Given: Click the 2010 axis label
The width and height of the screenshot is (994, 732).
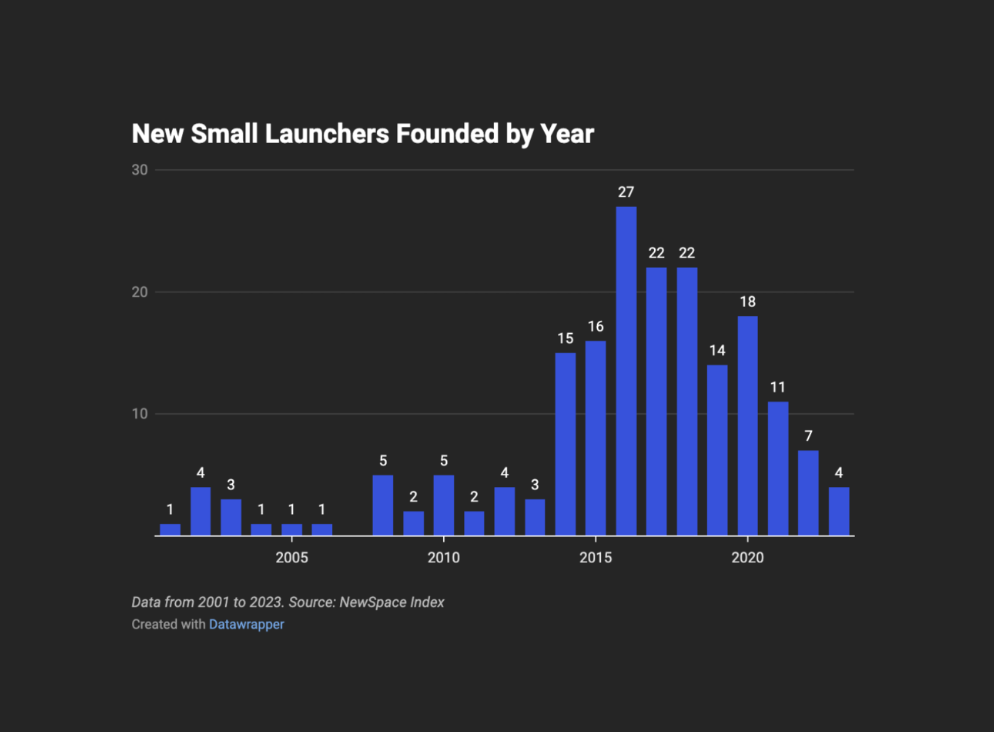Looking at the screenshot, I should coord(444,557).
